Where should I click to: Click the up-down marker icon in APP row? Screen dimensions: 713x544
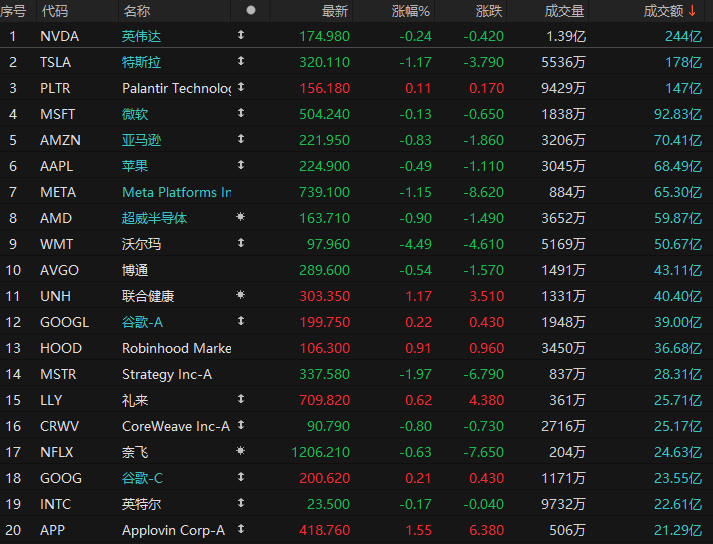[x=241, y=529]
